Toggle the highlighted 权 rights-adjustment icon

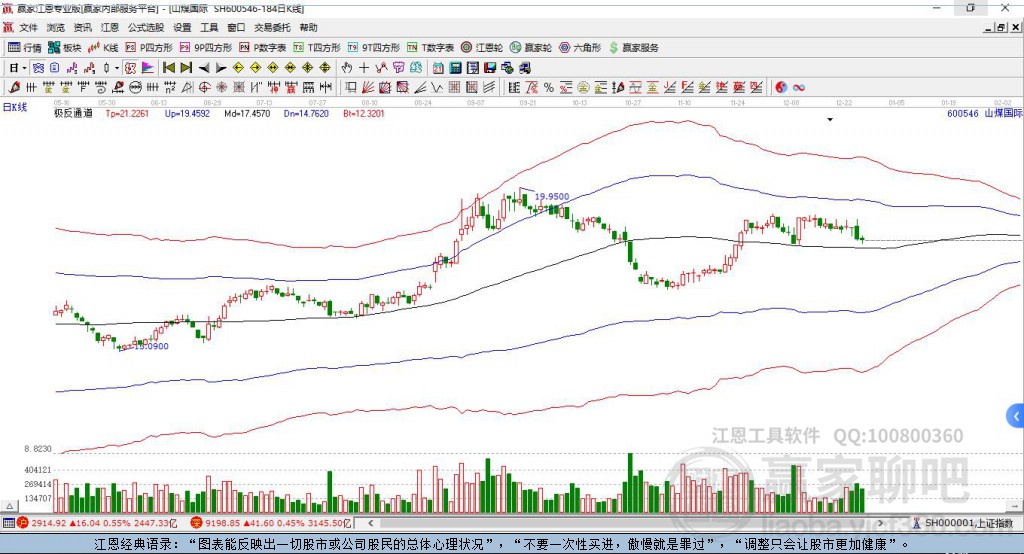(x=130, y=68)
